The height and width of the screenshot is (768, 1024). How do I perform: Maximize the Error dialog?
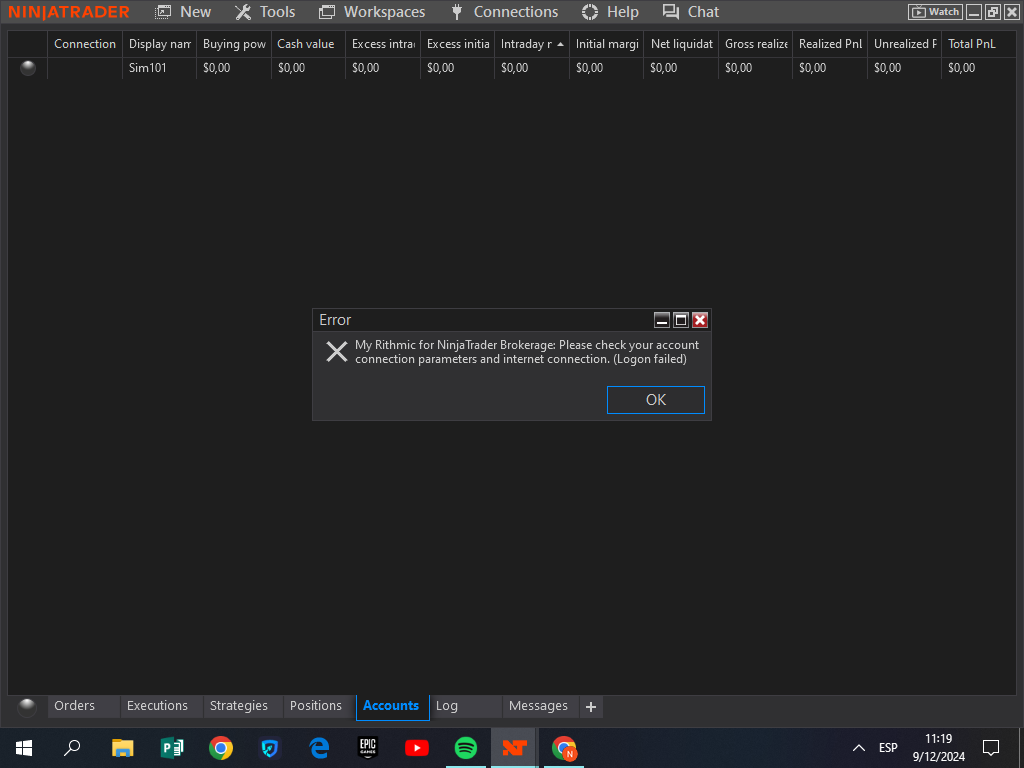point(680,320)
